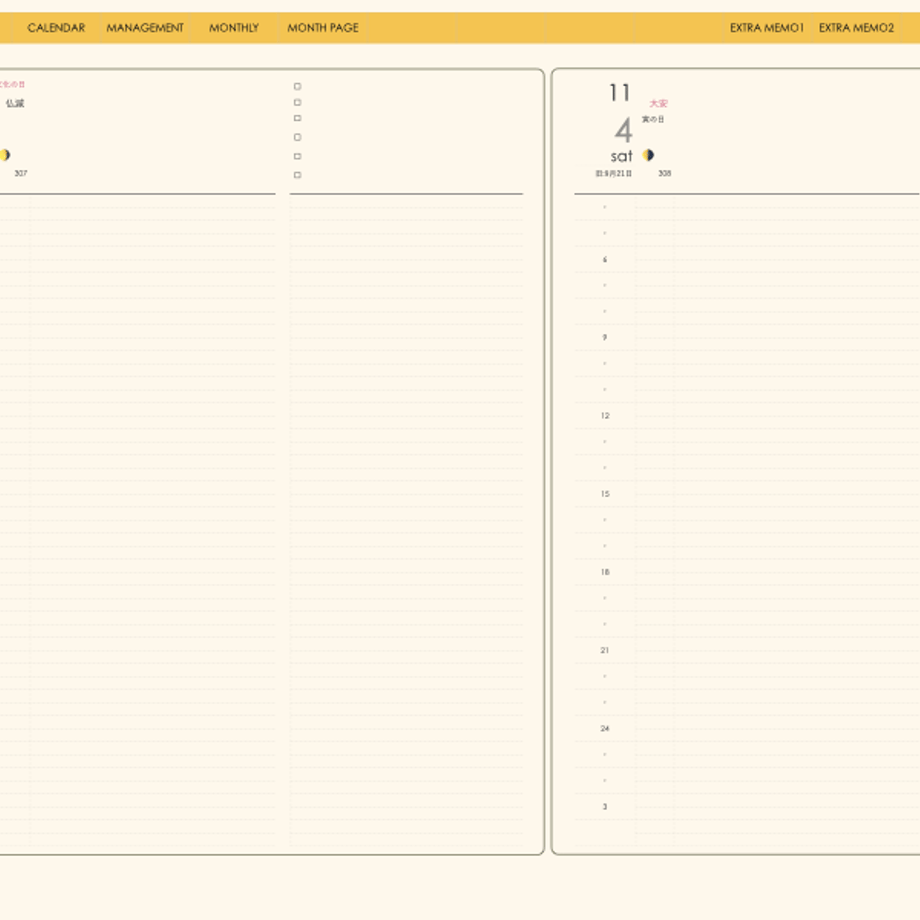Image resolution: width=920 pixels, height=920 pixels.
Task: Click the 12 hour marker on the timeline
Action: 605,415
